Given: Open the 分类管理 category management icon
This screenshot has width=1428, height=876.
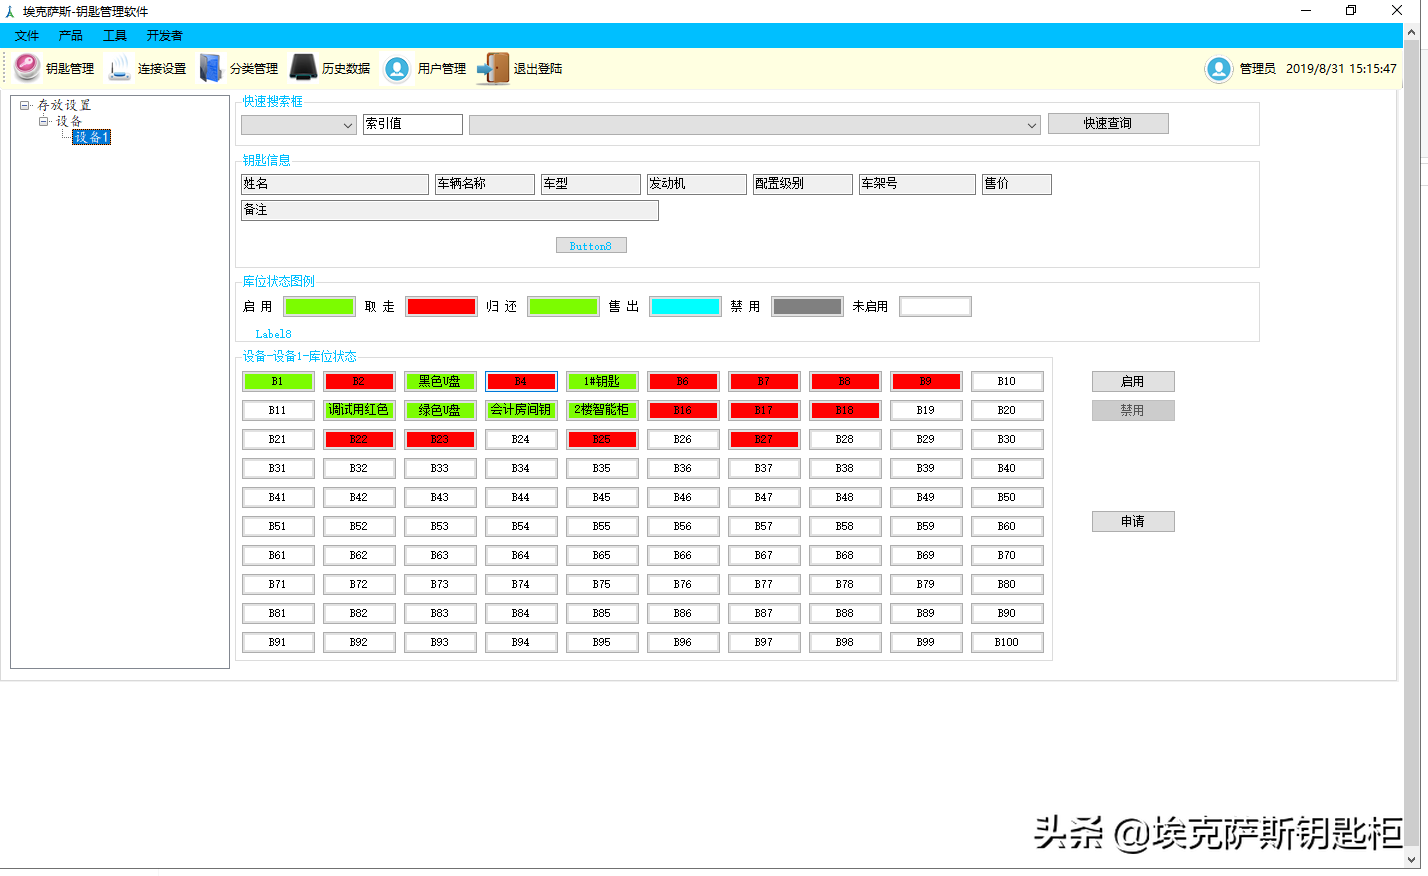Looking at the screenshot, I should point(211,68).
